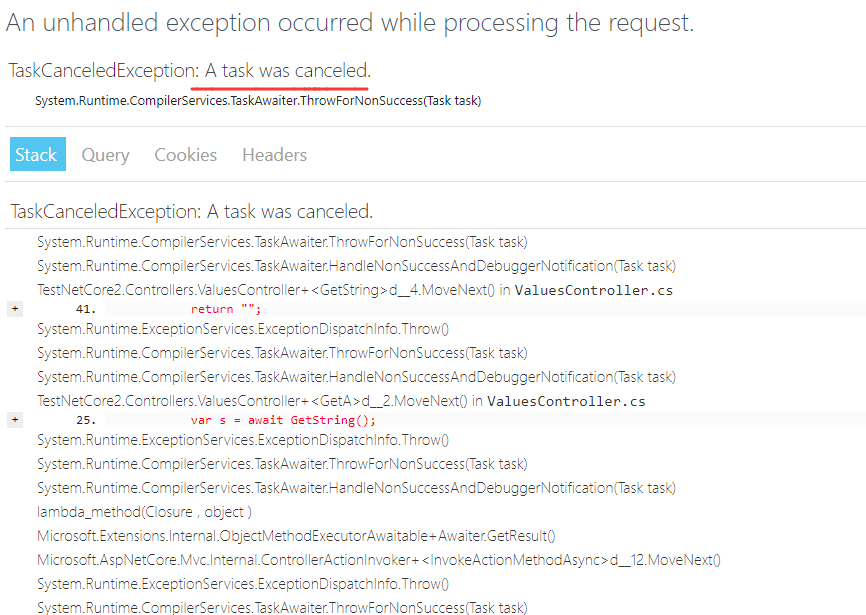Image resolution: width=866 pixels, height=615 pixels.
Task: Switch to the Query tab
Action: coord(105,155)
